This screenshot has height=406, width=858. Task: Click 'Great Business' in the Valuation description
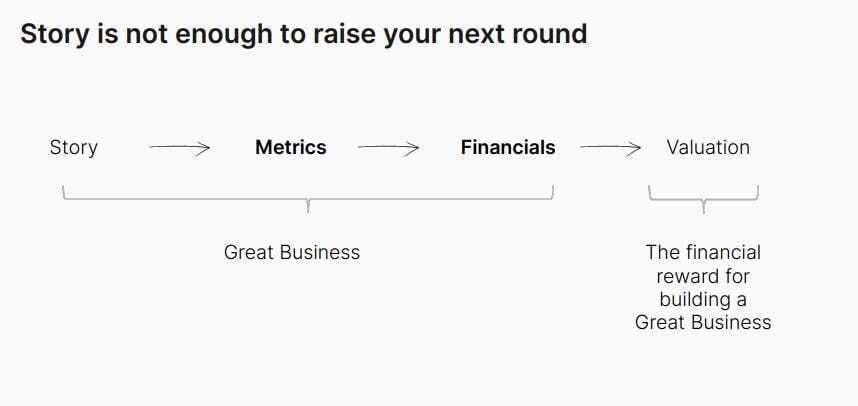coord(703,322)
